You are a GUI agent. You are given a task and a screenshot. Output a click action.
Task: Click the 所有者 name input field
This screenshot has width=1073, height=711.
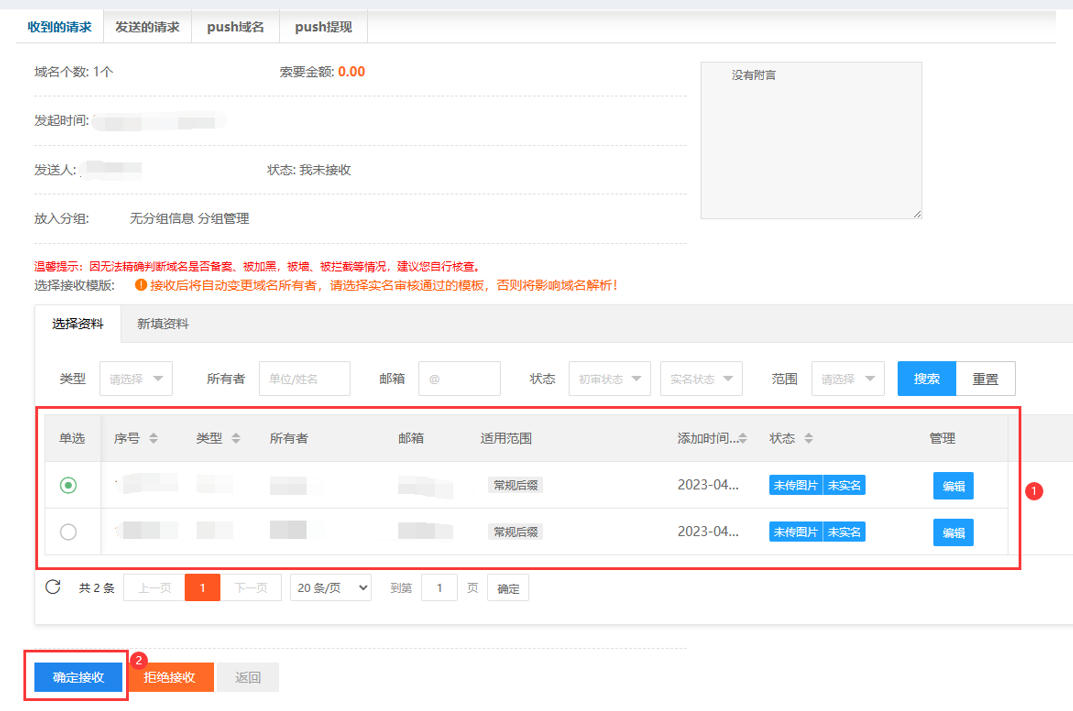click(304, 379)
